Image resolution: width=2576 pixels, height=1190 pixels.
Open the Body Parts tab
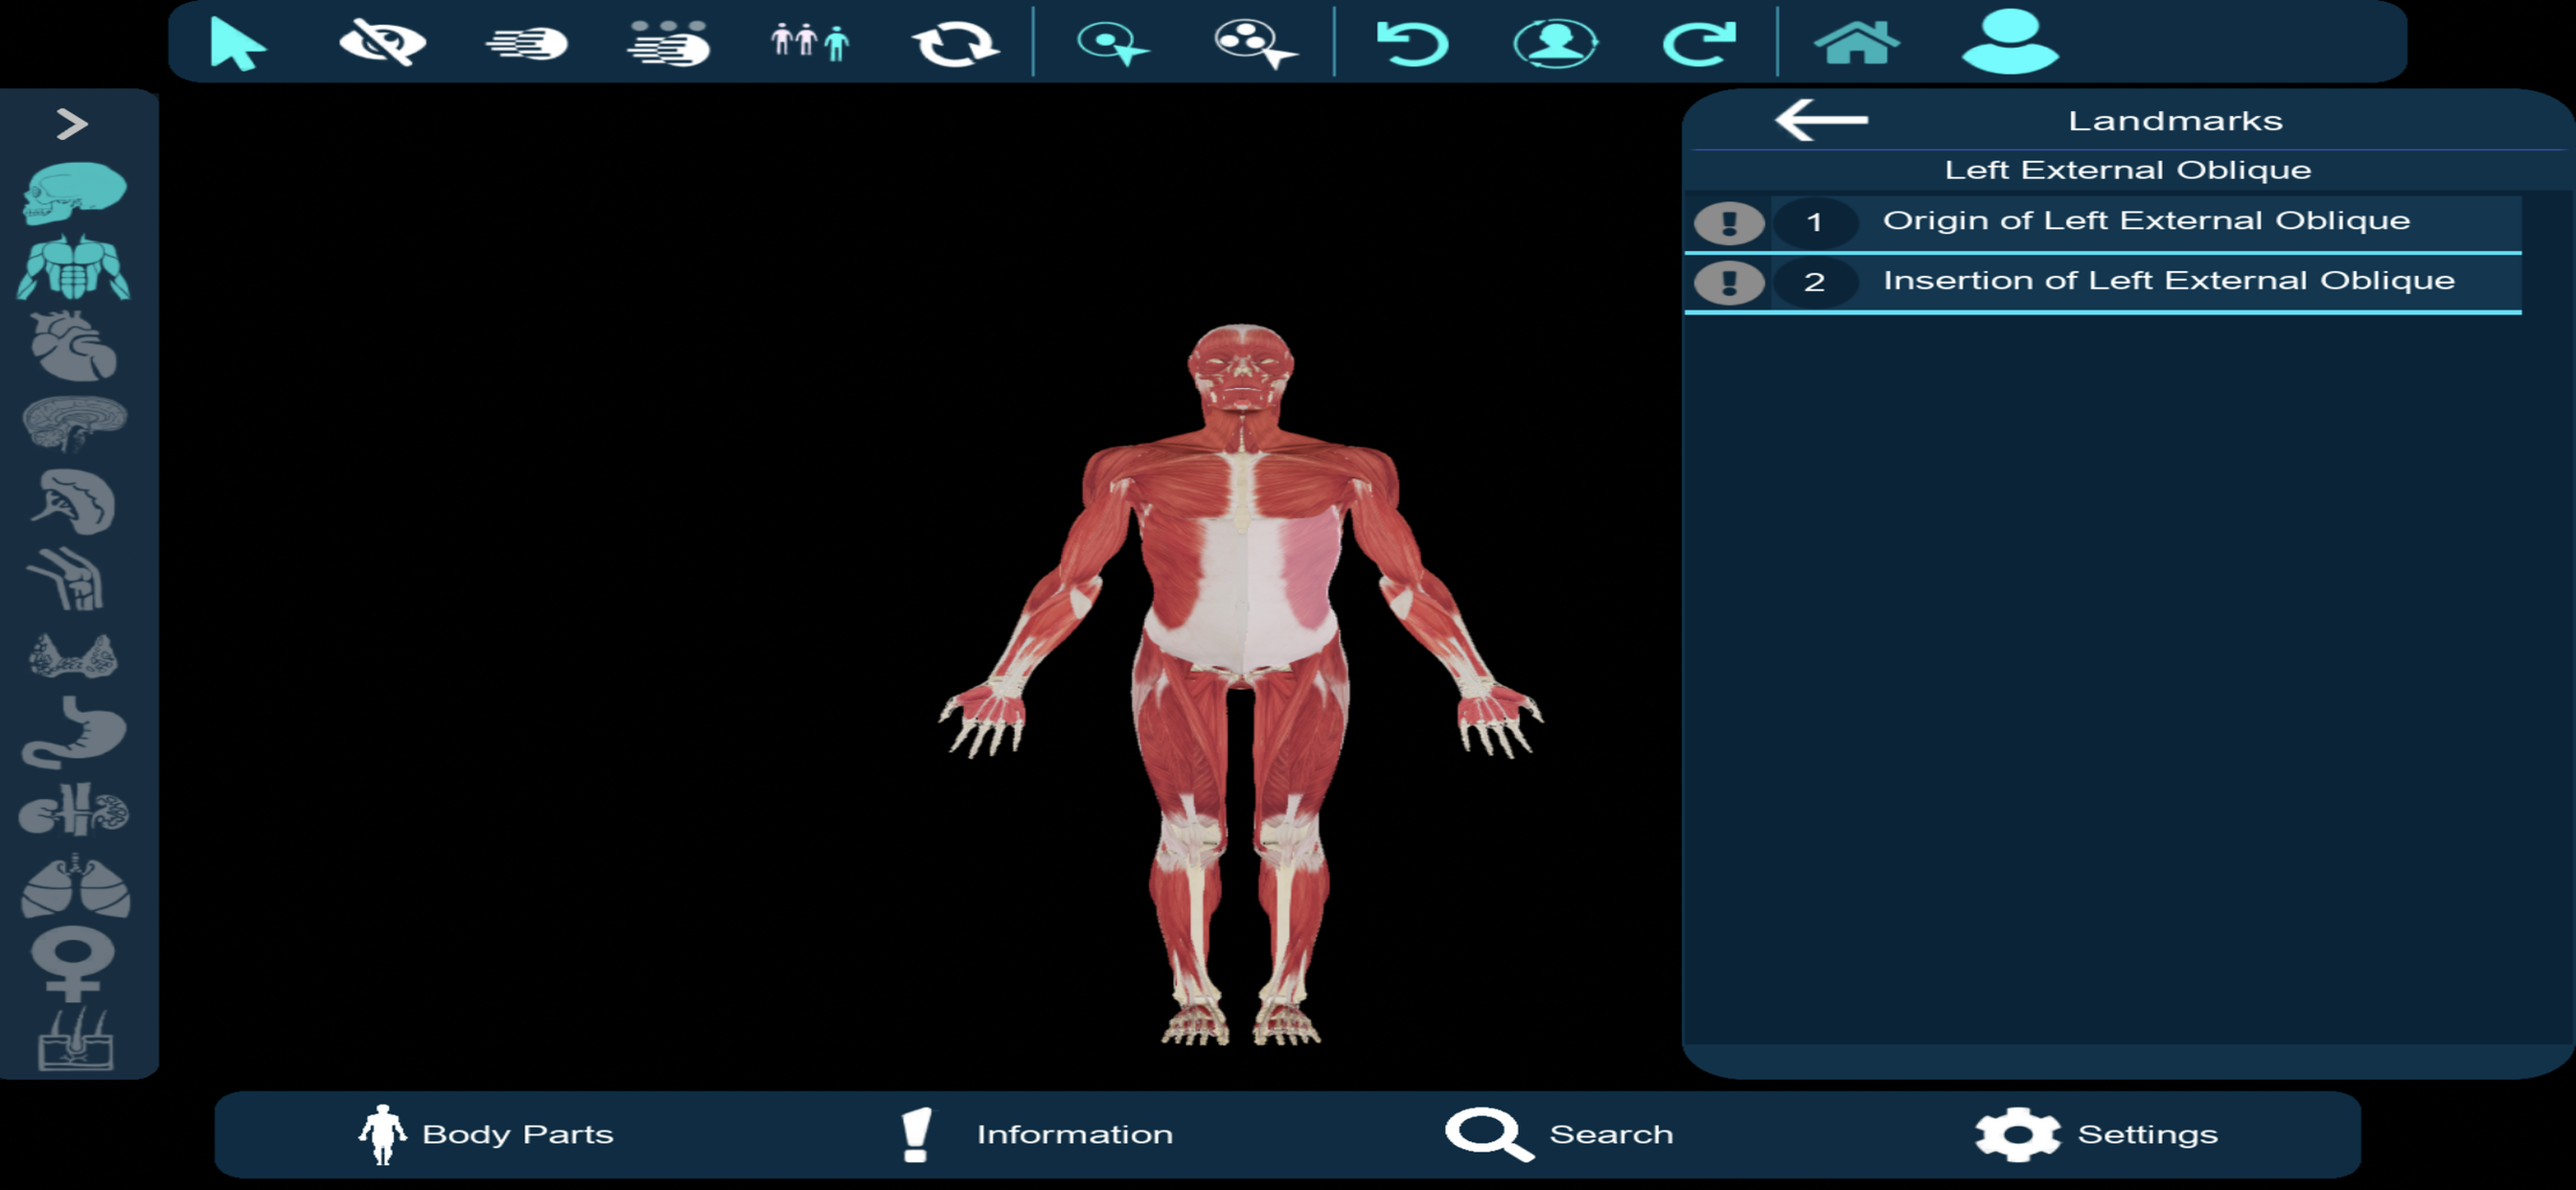click(486, 1134)
